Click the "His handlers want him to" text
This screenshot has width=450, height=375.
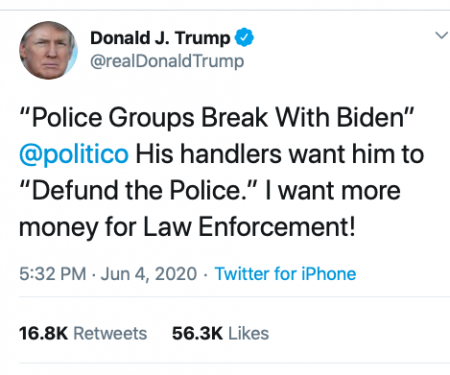[x=280, y=154]
